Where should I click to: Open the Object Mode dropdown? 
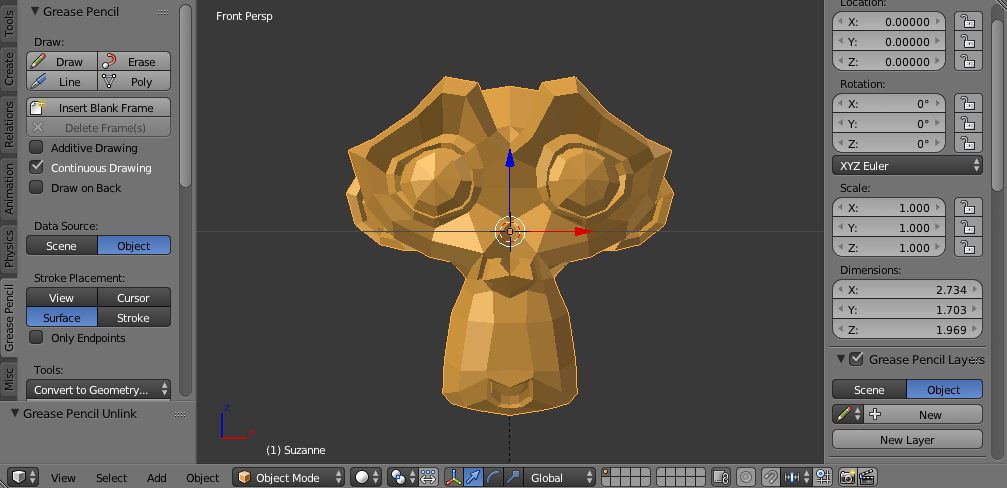289,477
